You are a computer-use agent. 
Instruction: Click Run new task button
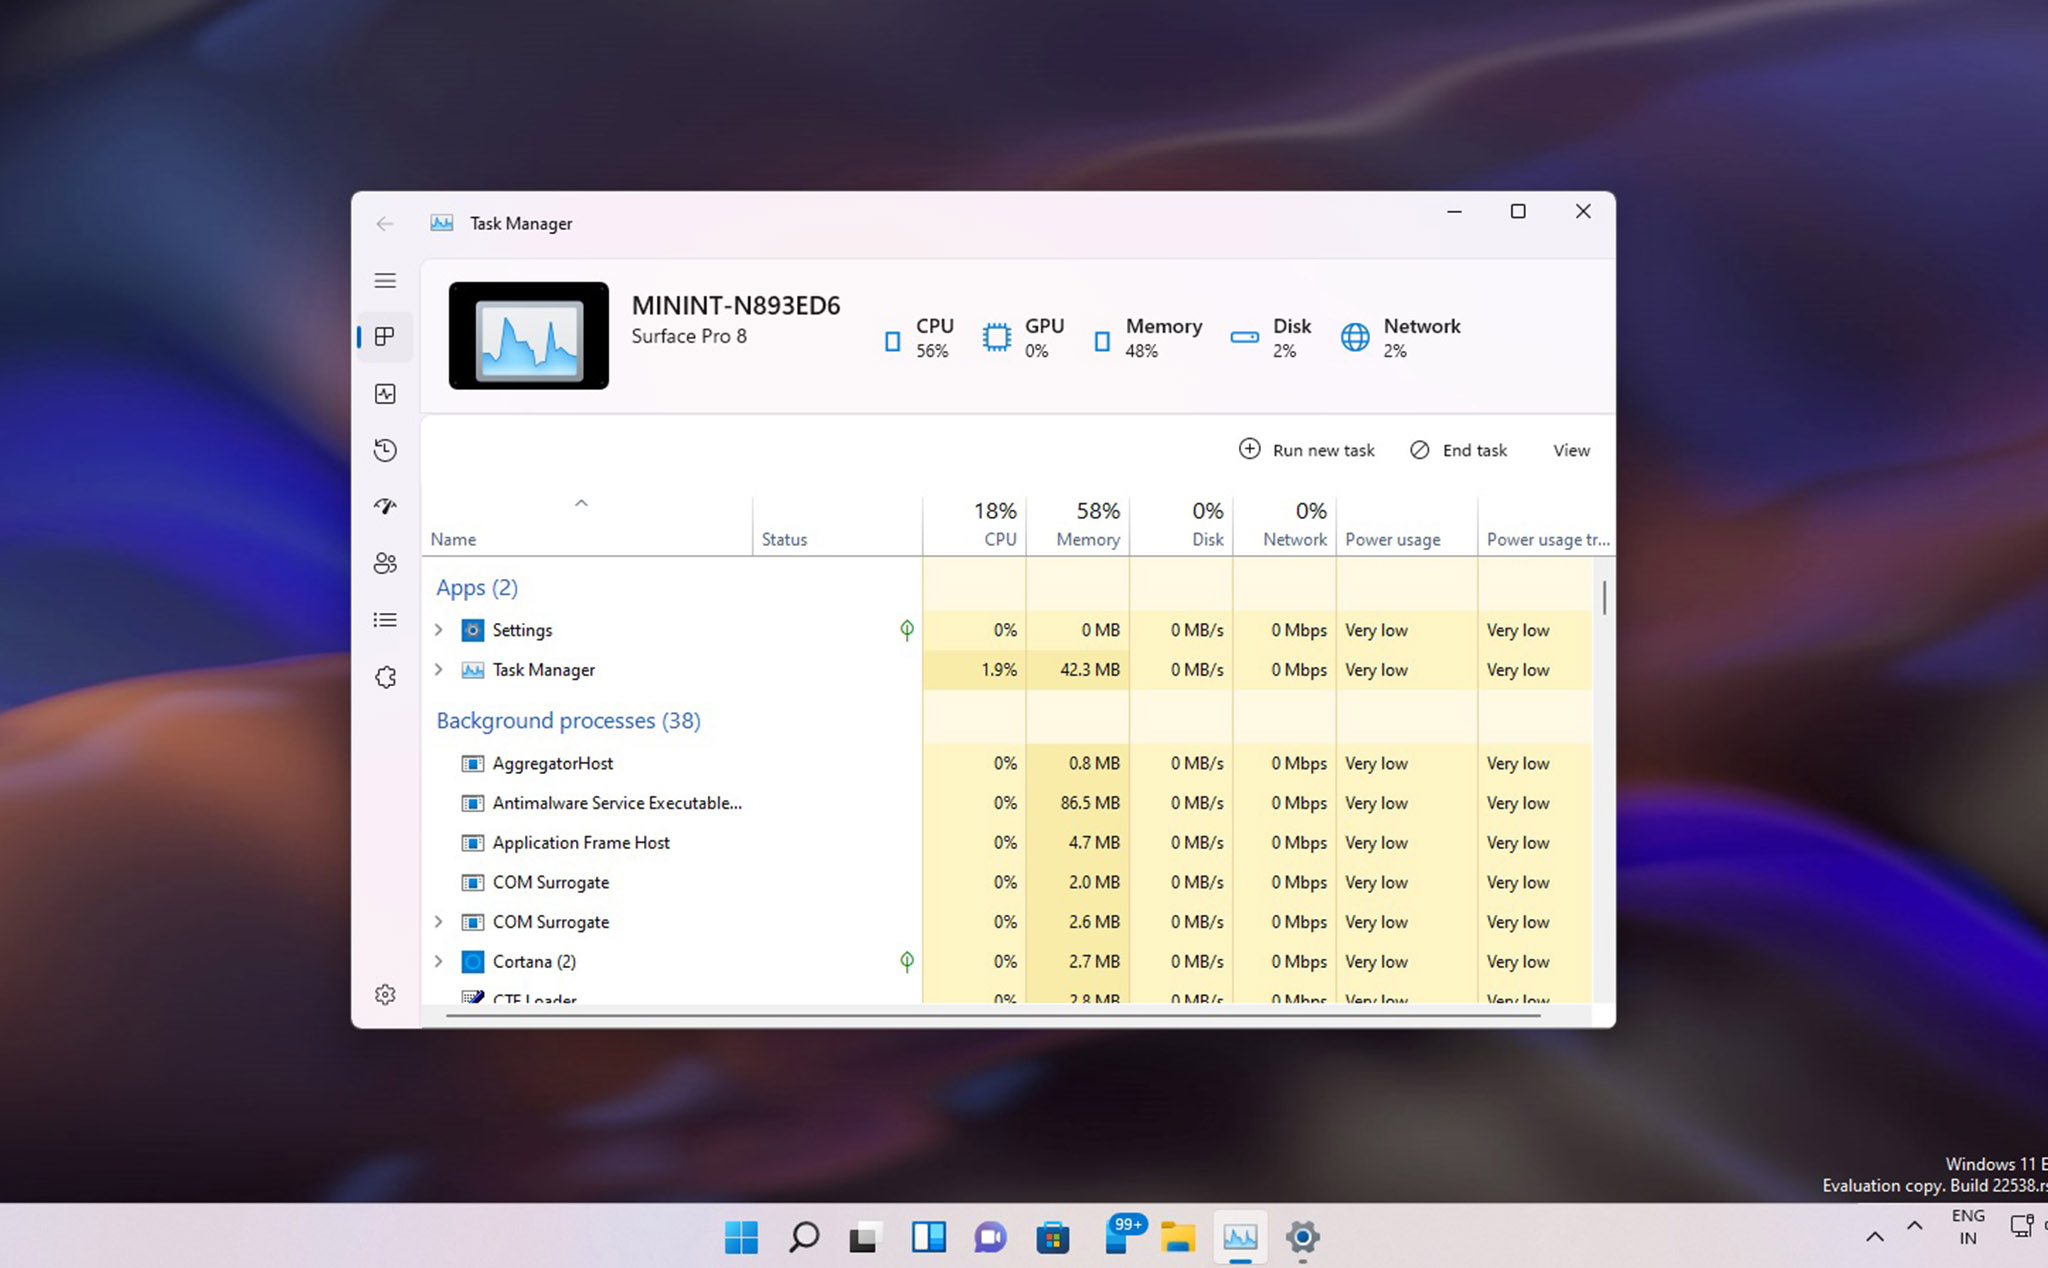[1306, 450]
